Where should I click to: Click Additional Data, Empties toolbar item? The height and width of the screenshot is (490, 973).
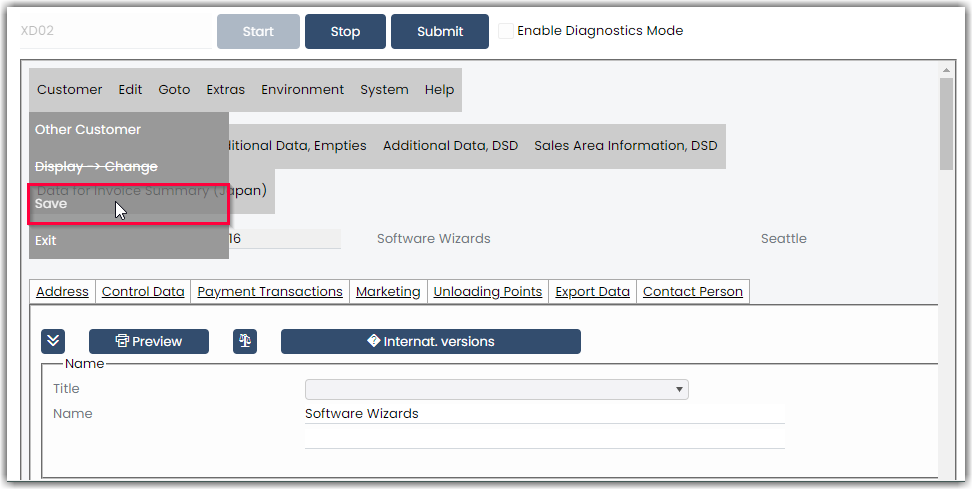[298, 146]
